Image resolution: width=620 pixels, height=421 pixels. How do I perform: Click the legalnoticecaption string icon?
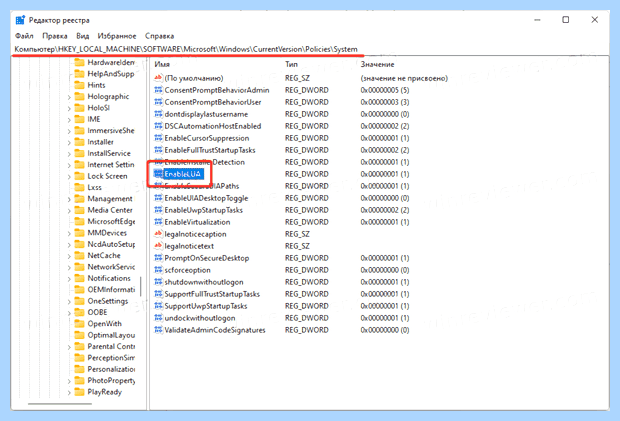coord(158,234)
